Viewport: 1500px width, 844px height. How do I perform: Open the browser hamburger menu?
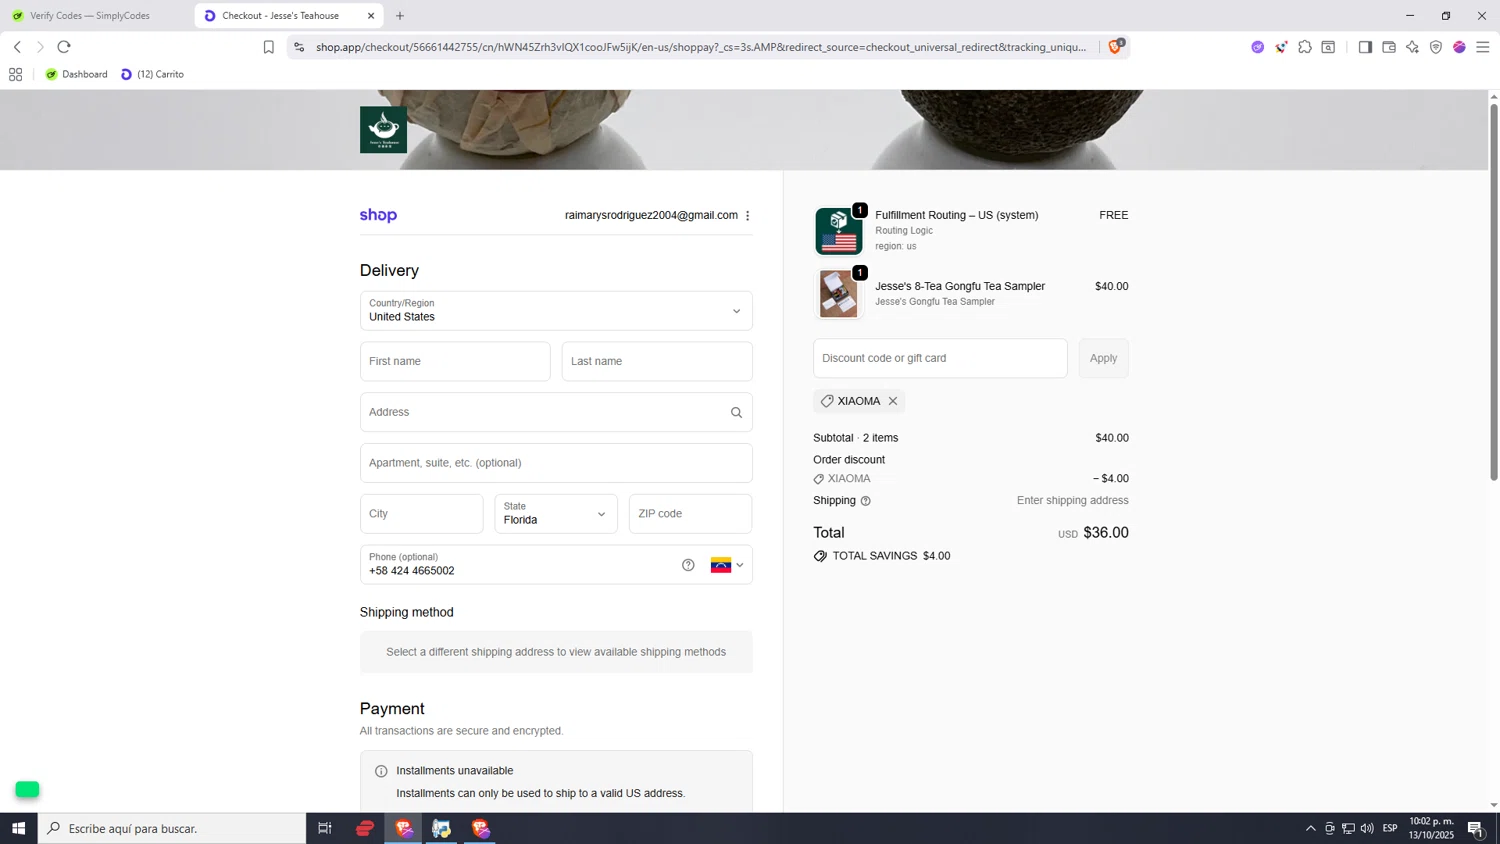(x=1483, y=47)
